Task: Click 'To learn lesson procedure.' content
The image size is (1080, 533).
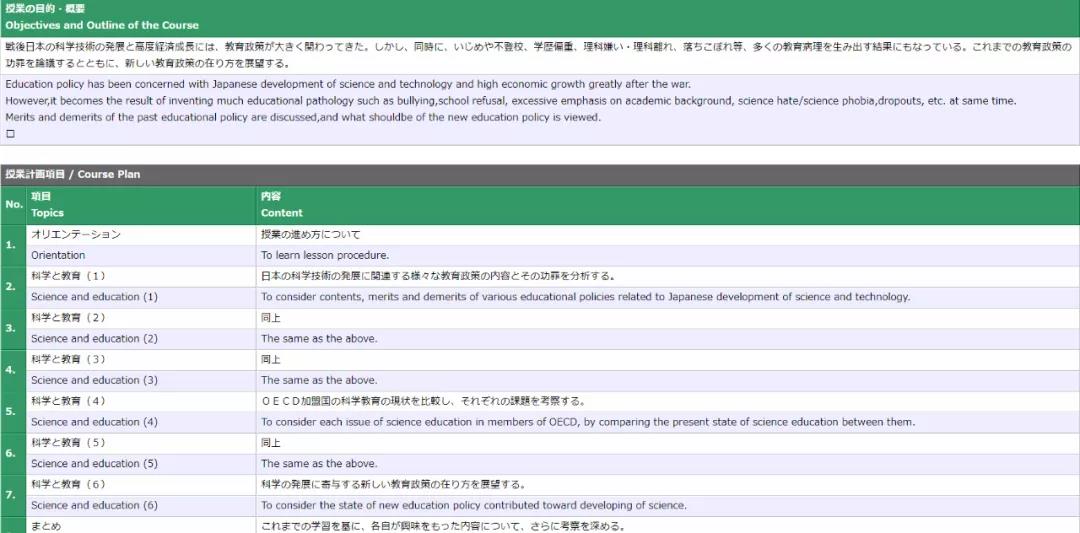Action: [x=667, y=255]
